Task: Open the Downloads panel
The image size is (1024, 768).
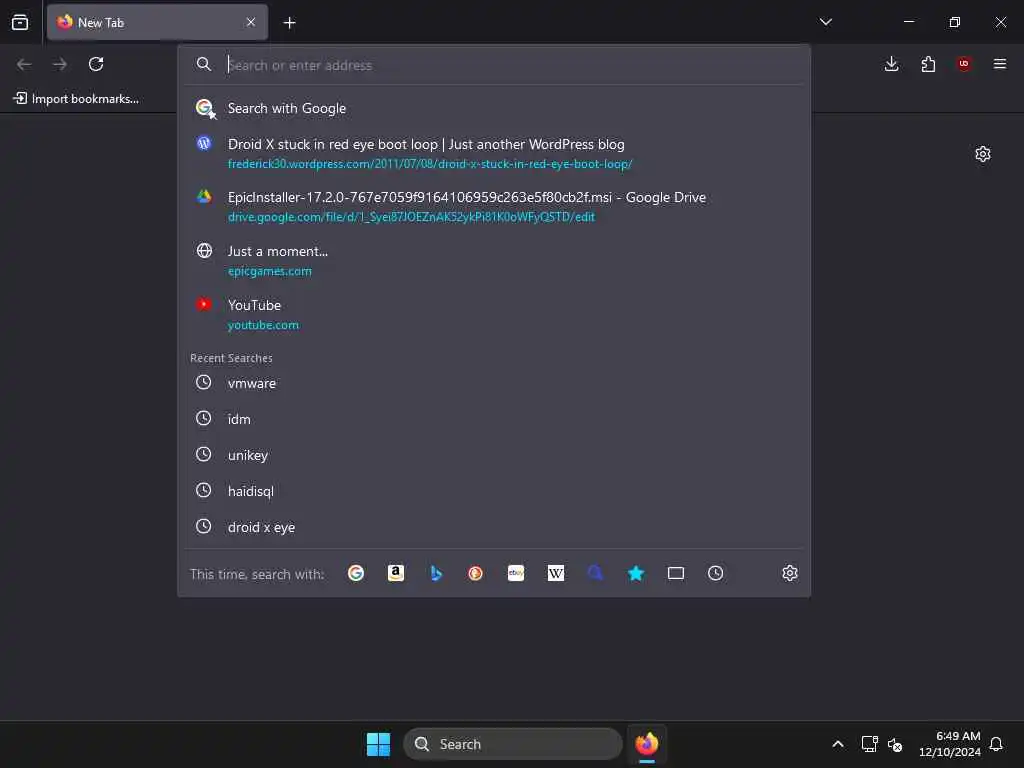Action: [x=891, y=64]
